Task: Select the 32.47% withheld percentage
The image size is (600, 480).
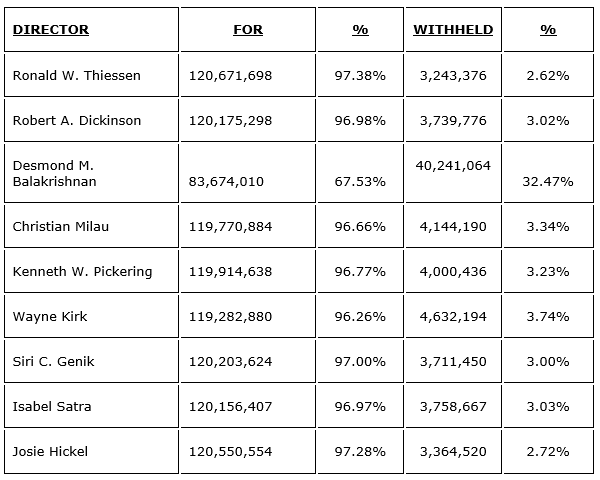Action: click(x=548, y=182)
